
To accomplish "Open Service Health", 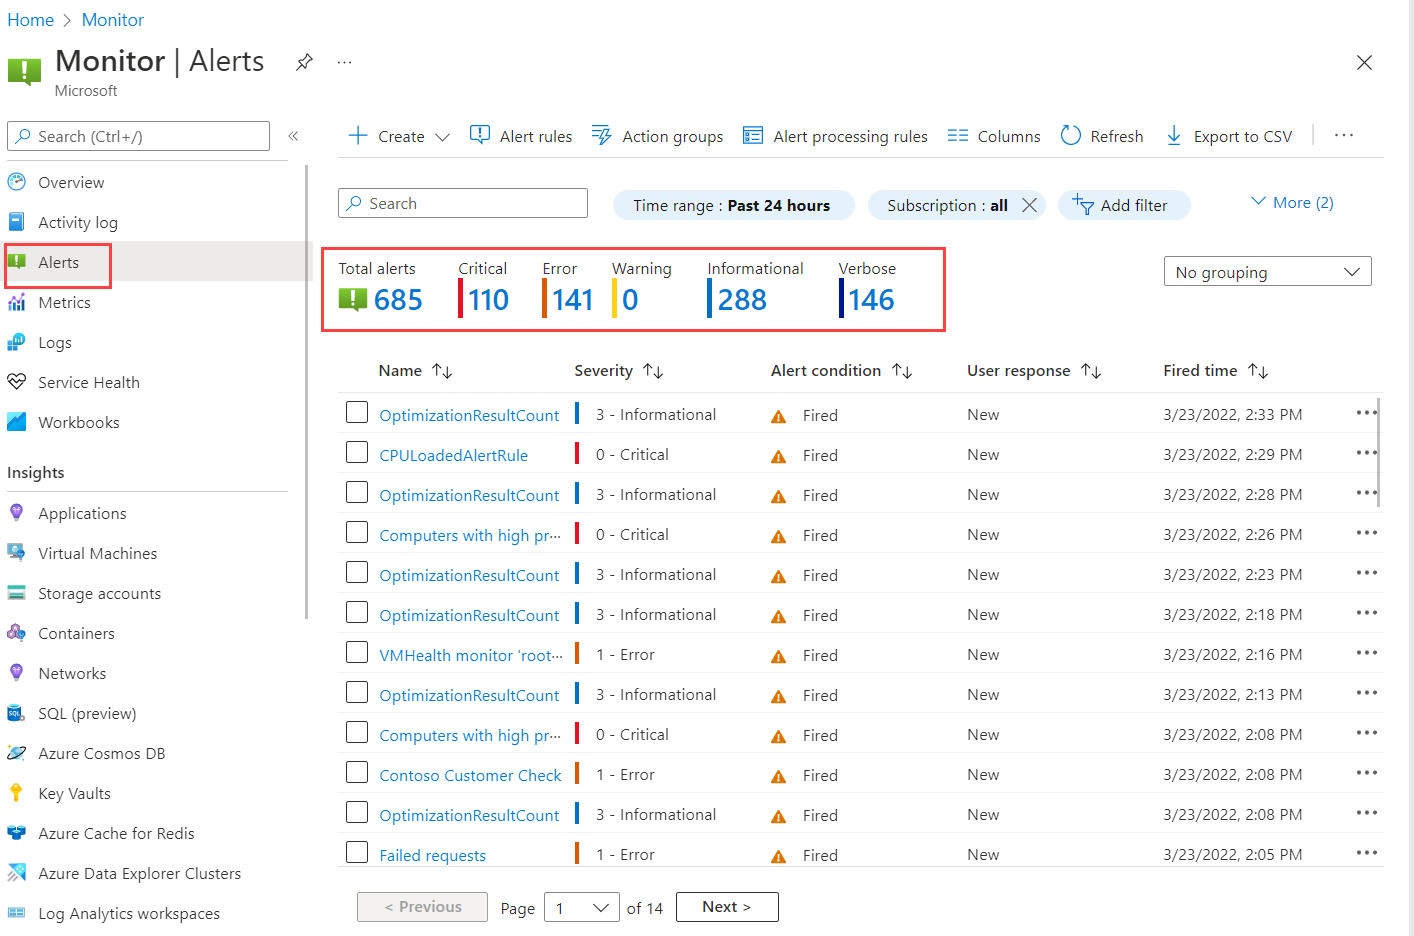I will pyautogui.click(x=86, y=382).
